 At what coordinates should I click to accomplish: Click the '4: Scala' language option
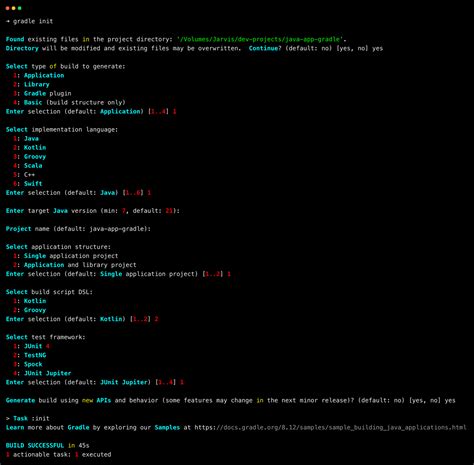[x=28, y=166]
